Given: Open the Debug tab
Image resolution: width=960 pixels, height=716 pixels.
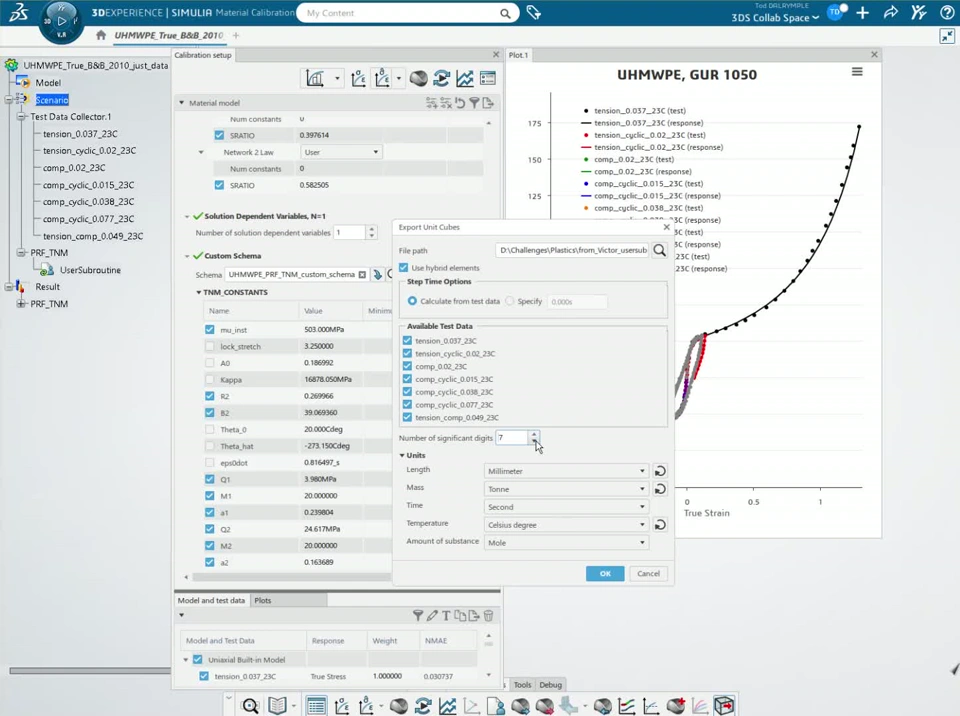Looking at the screenshot, I should click(x=550, y=685).
